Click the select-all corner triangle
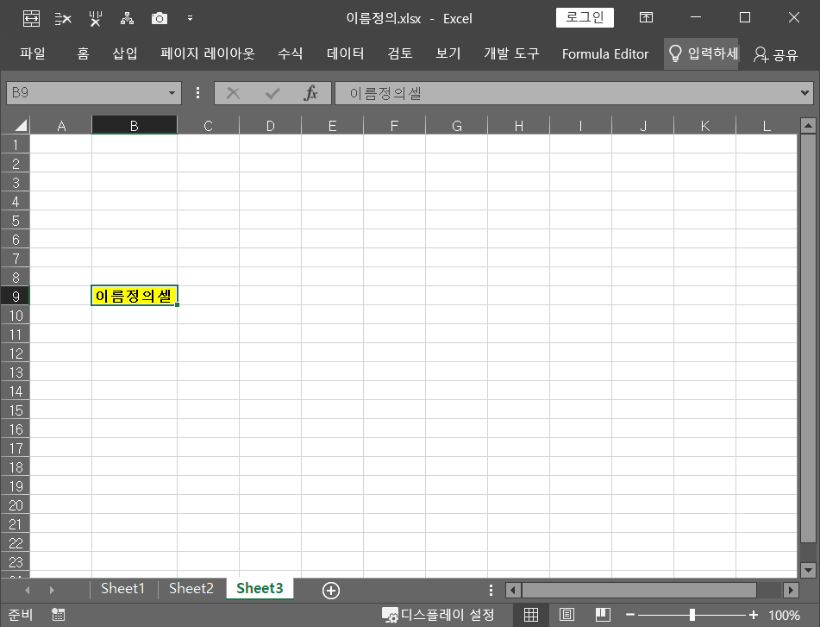This screenshot has width=820, height=627. (20, 125)
